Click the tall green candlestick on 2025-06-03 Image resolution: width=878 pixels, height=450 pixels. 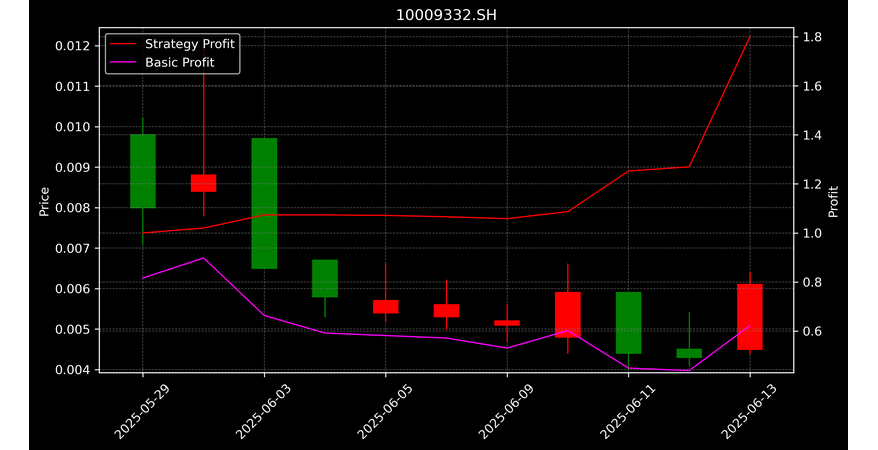(264, 203)
